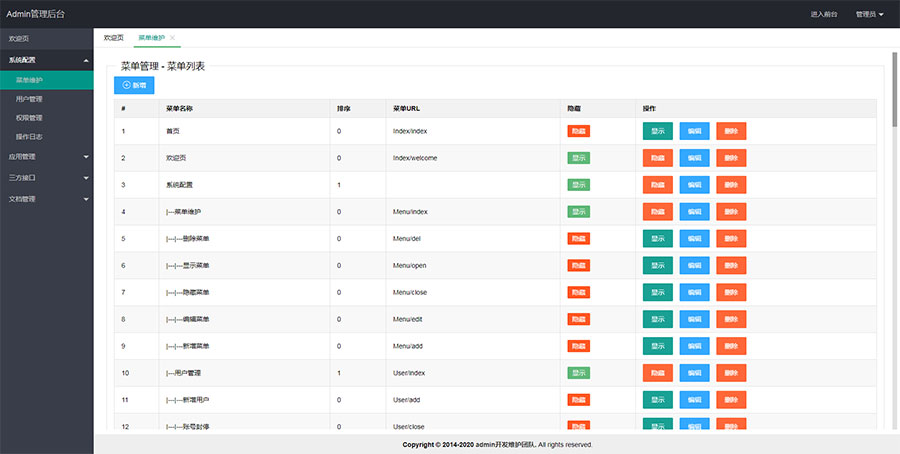This screenshot has width=900, height=454.
Task: Click 编辑 for the Menu/add row
Action: pos(694,346)
